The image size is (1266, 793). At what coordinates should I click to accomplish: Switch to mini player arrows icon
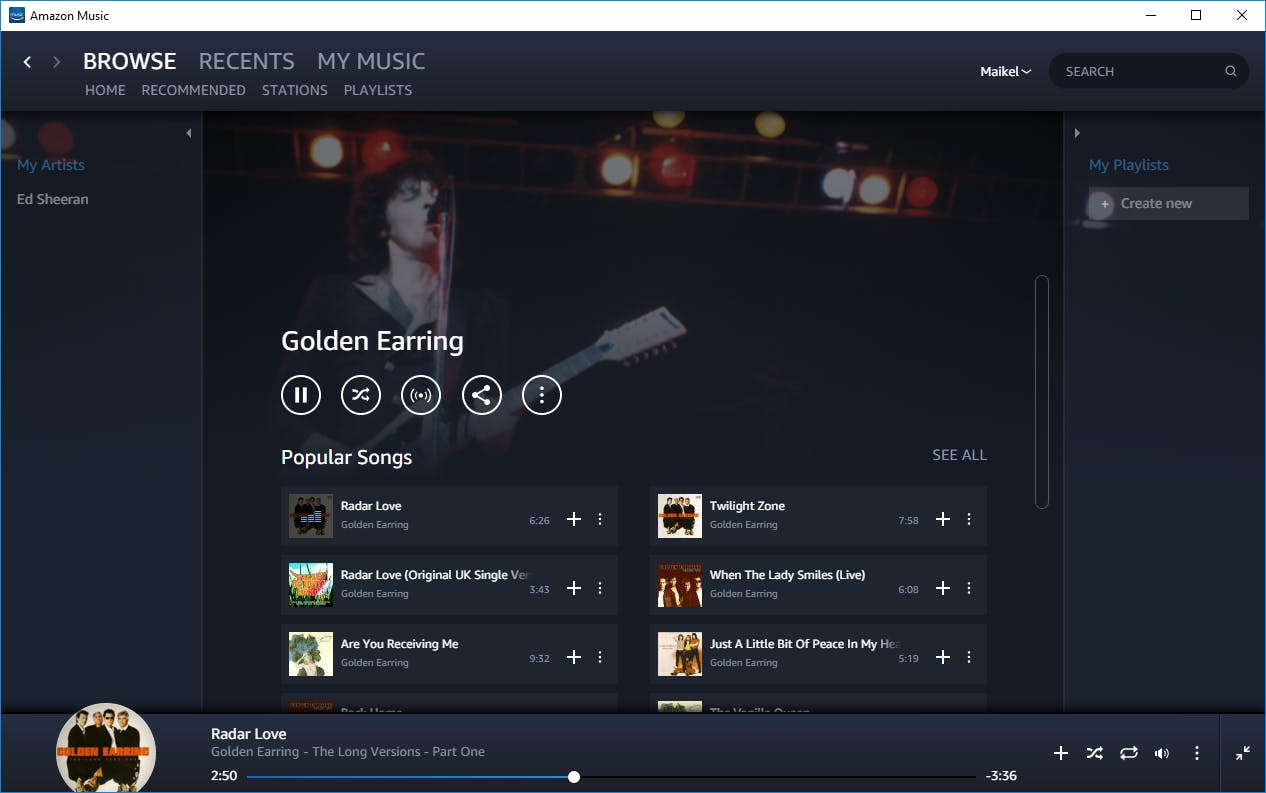click(1243, 753)
